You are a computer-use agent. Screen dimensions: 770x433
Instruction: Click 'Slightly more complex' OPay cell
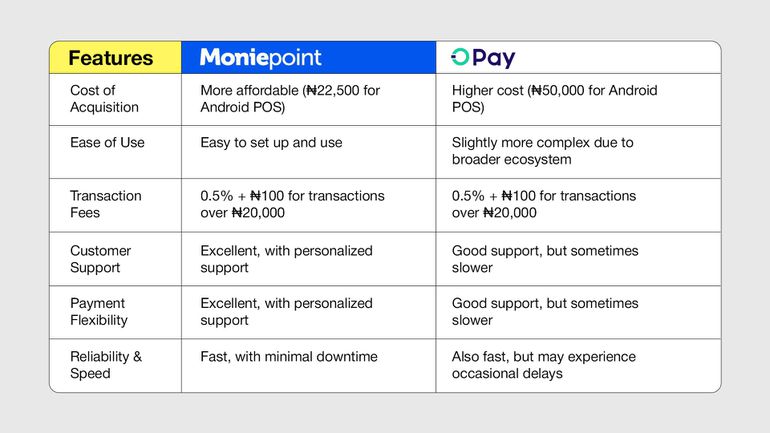click(x=542, y=151)
